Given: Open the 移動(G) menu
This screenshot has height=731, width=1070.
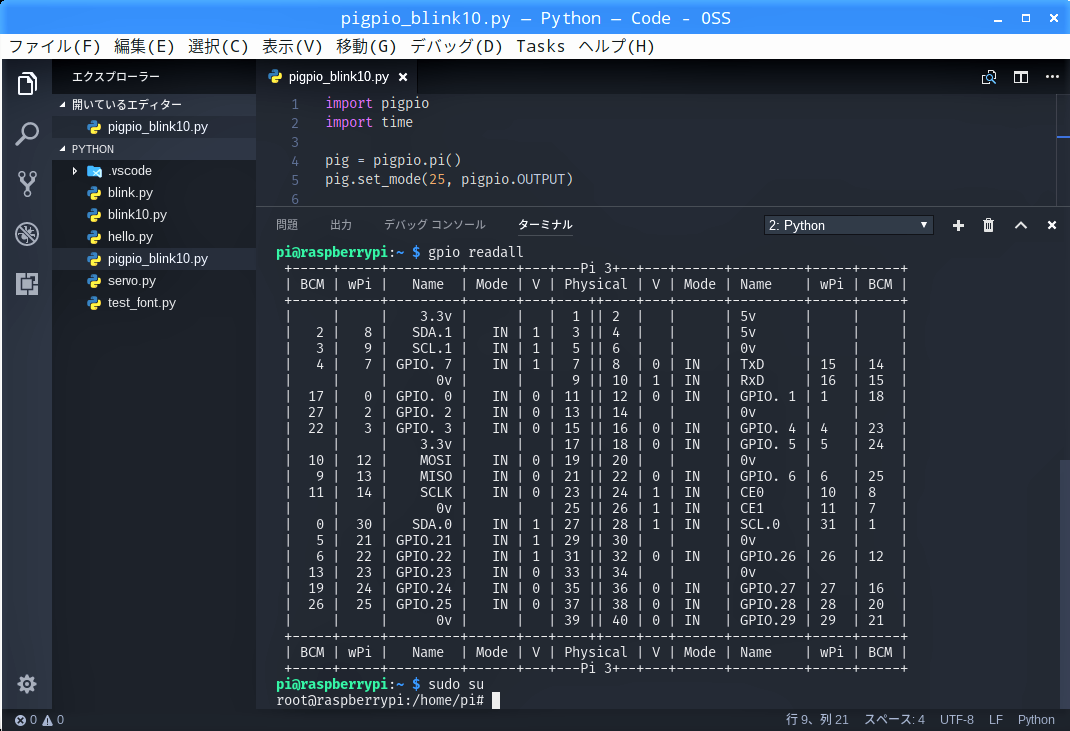Looking at the screenshot, I should 366,46.
